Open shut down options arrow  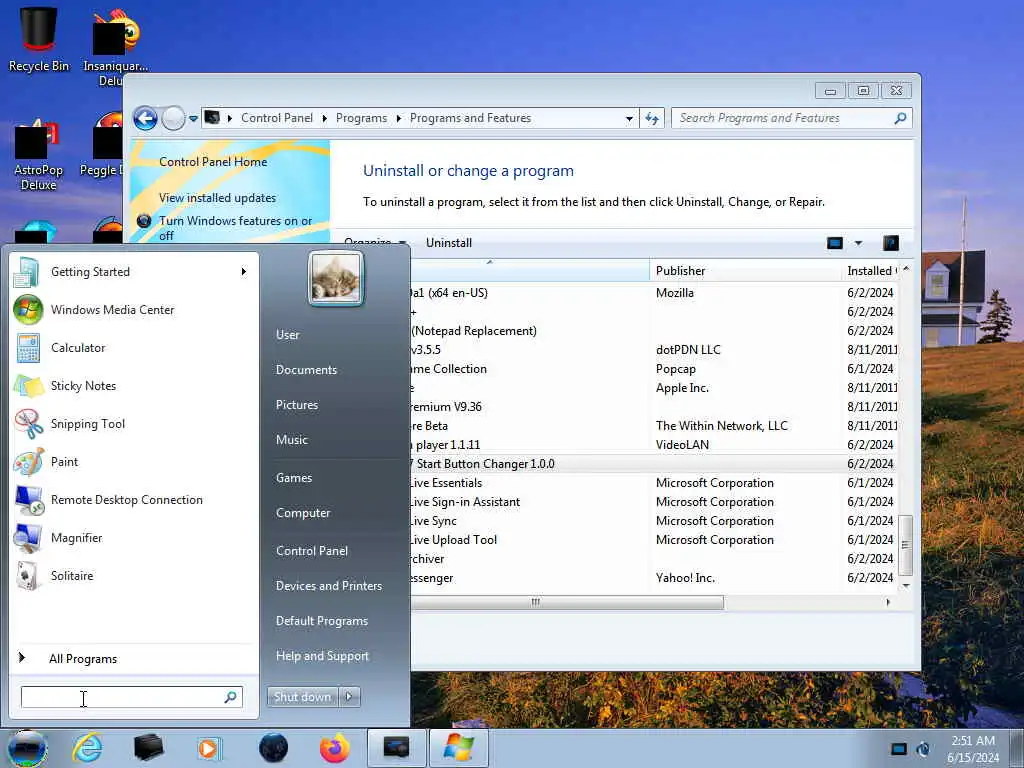[x=349, y=697]
